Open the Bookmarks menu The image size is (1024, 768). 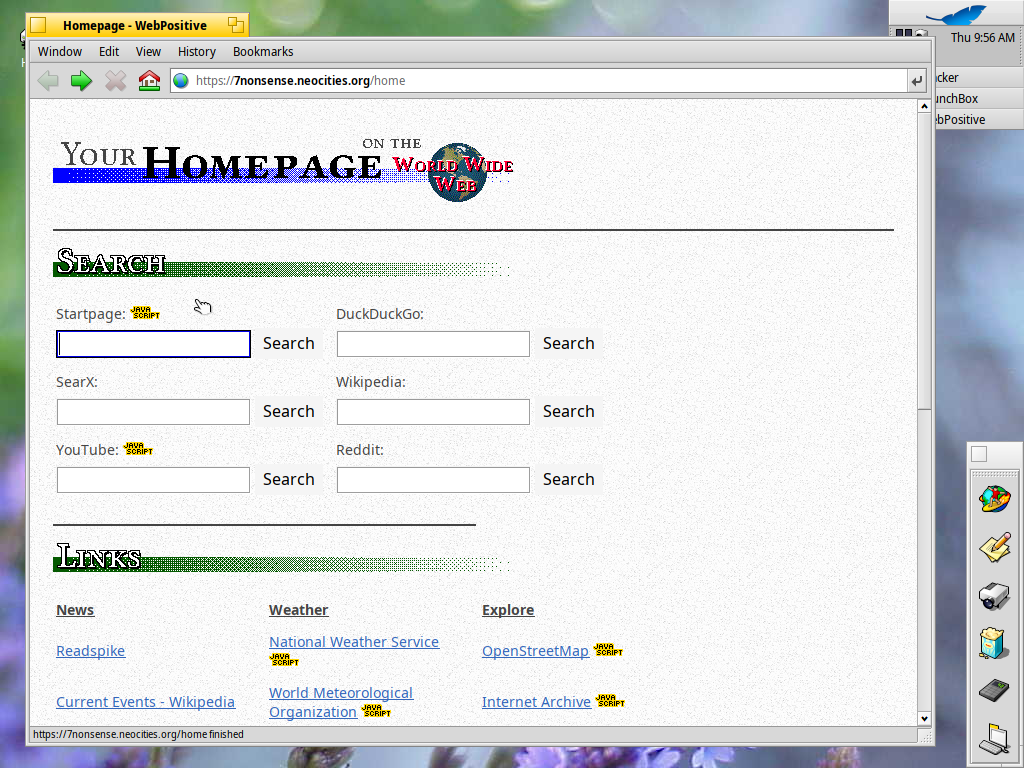point(263,52)
